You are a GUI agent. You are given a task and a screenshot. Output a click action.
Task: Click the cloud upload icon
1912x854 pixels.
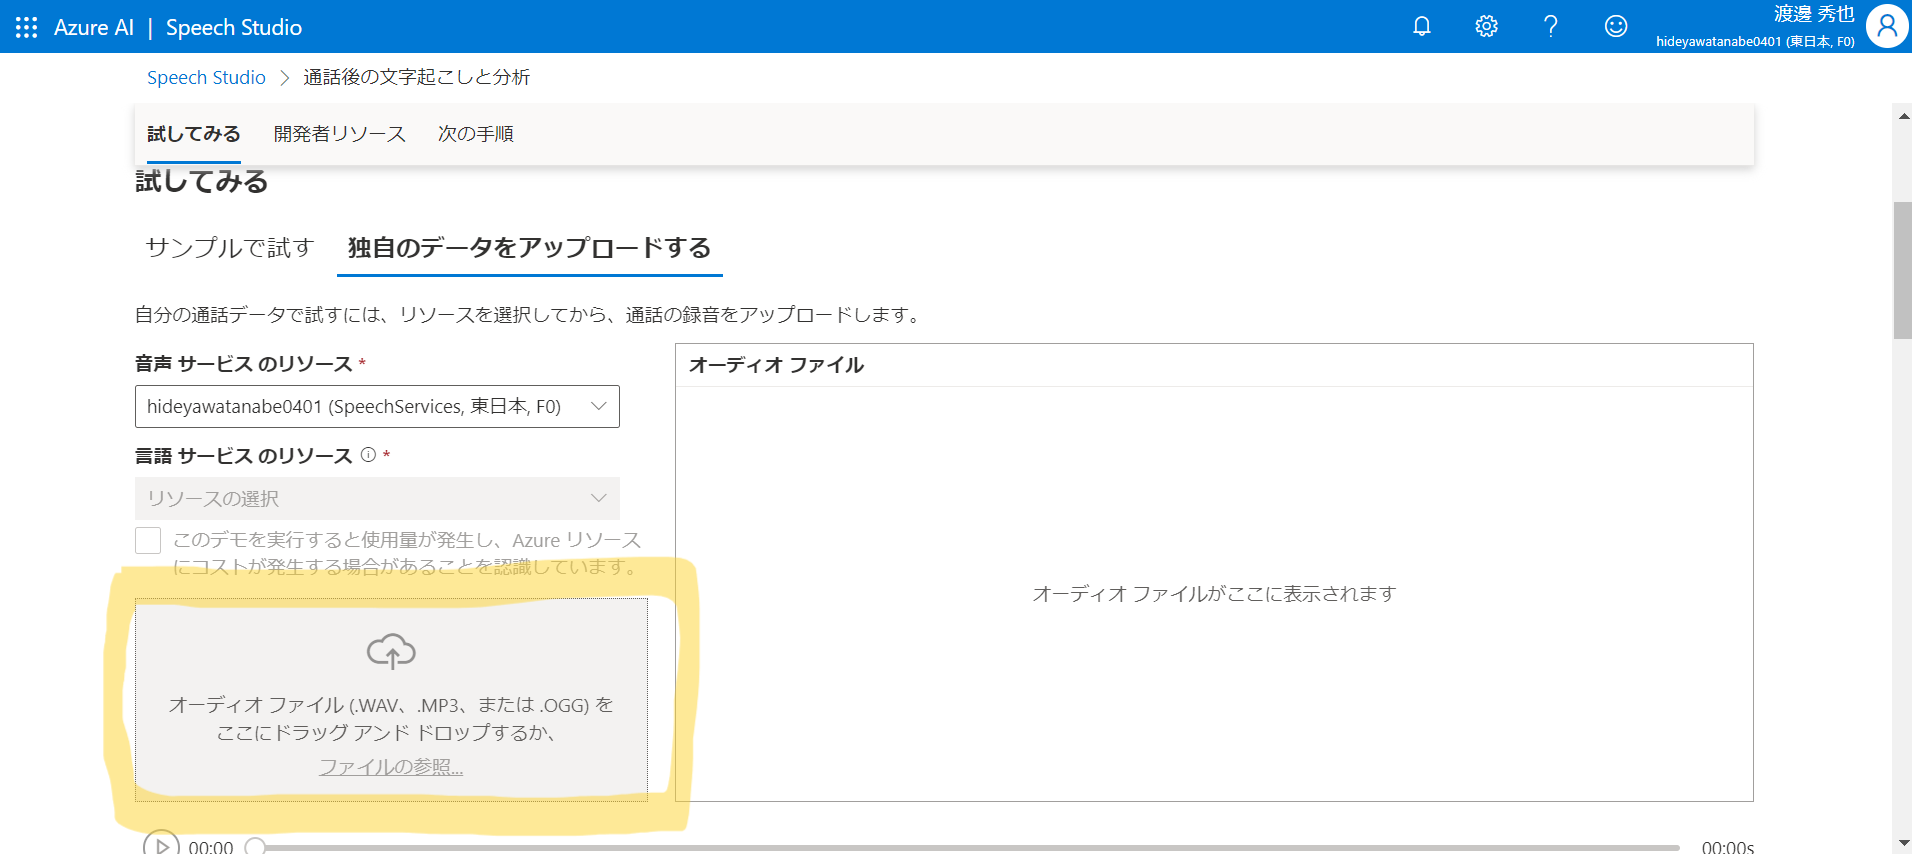point(391,651)
